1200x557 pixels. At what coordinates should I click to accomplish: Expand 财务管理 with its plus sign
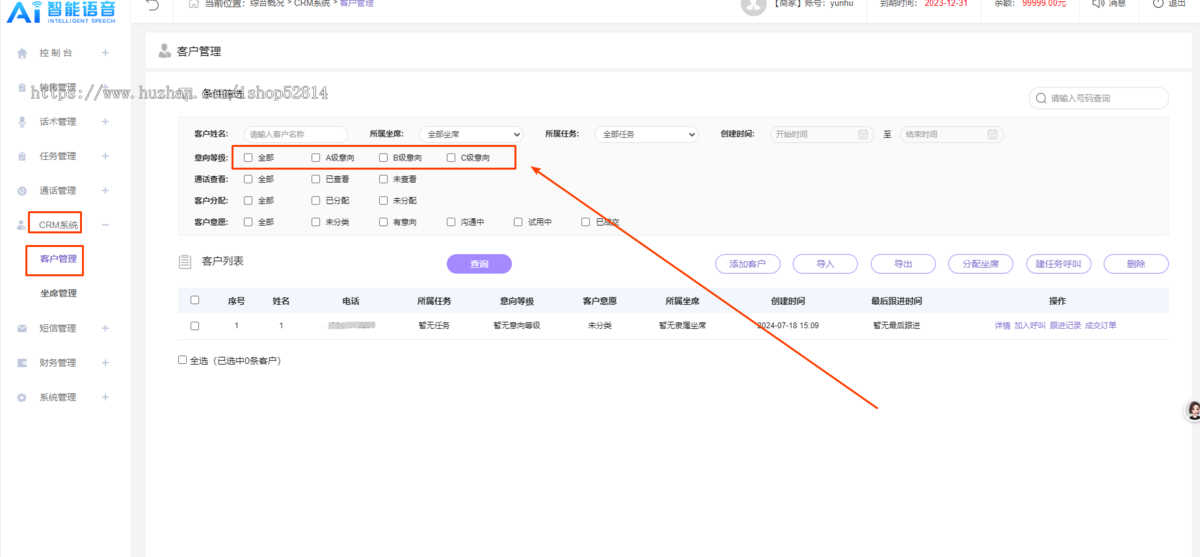pyautogui.click(x=105, y=363)
